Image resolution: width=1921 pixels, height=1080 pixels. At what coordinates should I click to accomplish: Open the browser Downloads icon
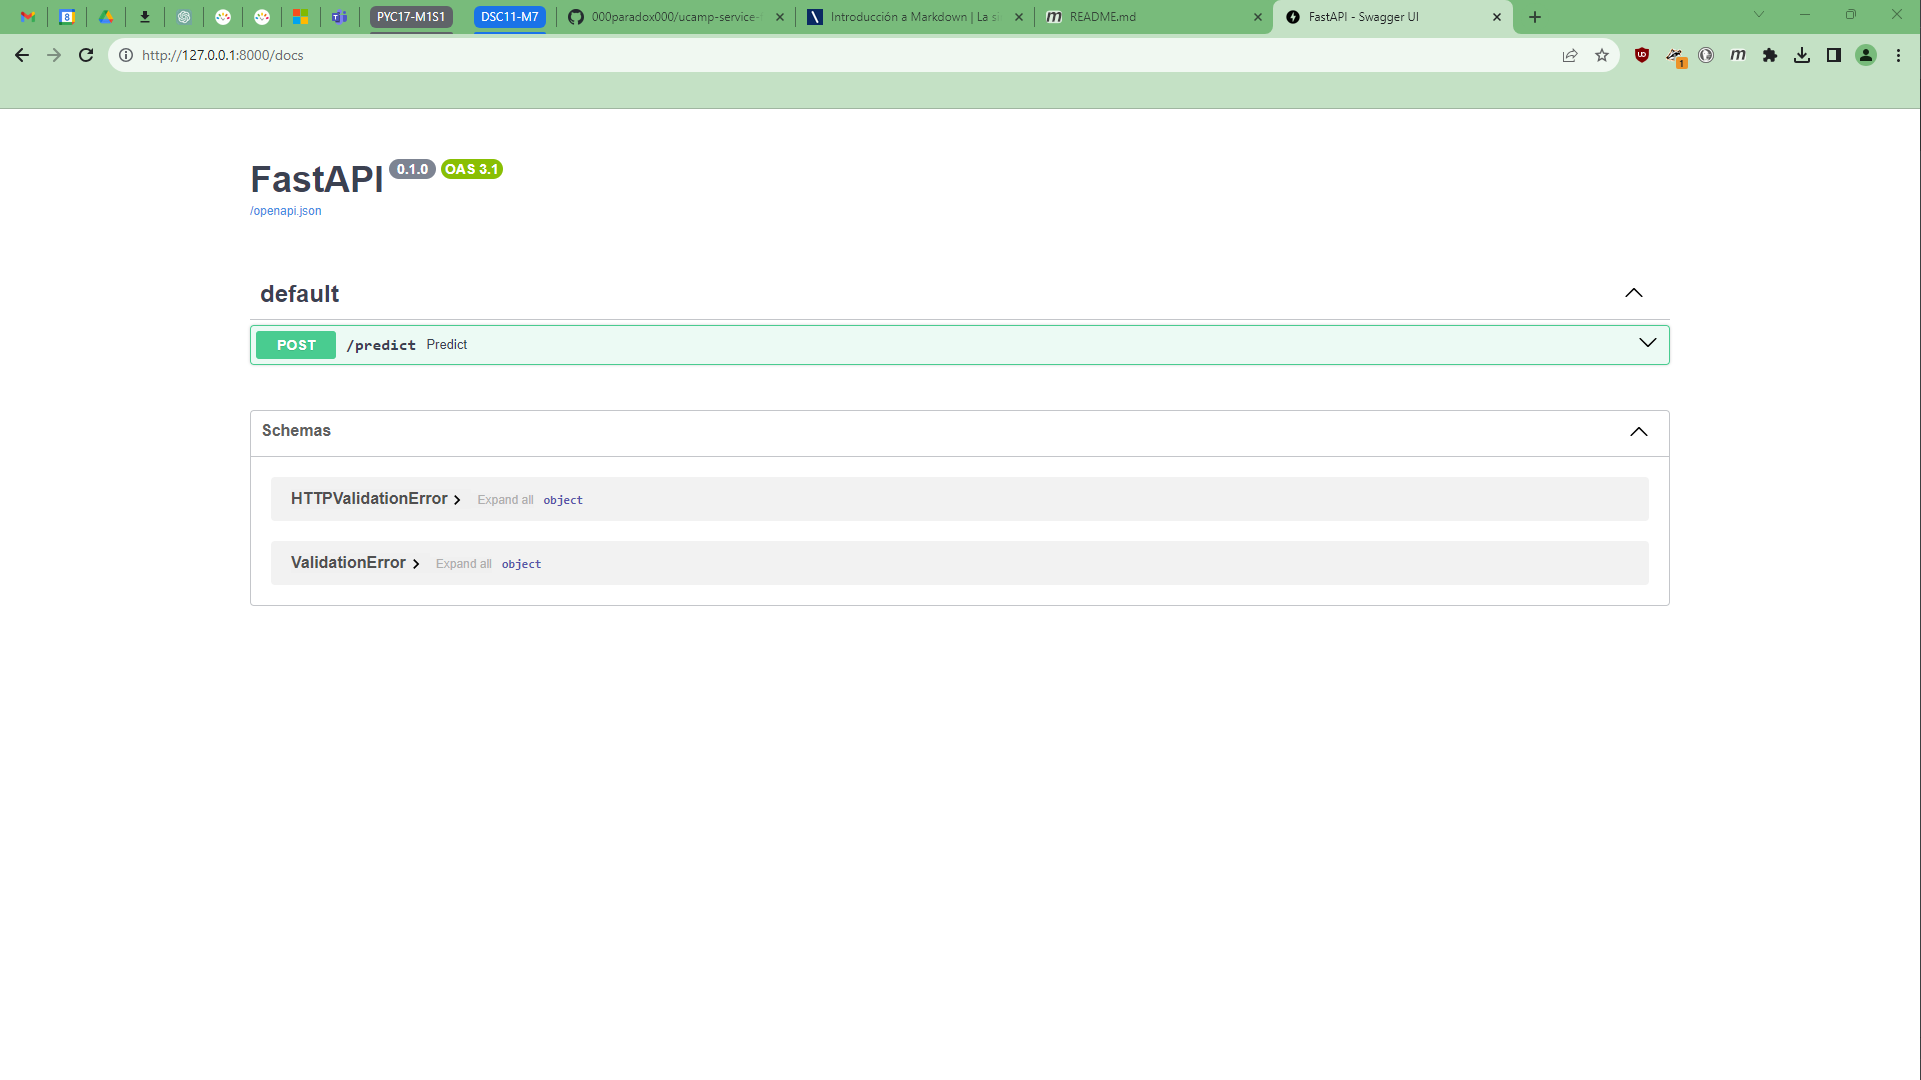1802,55
